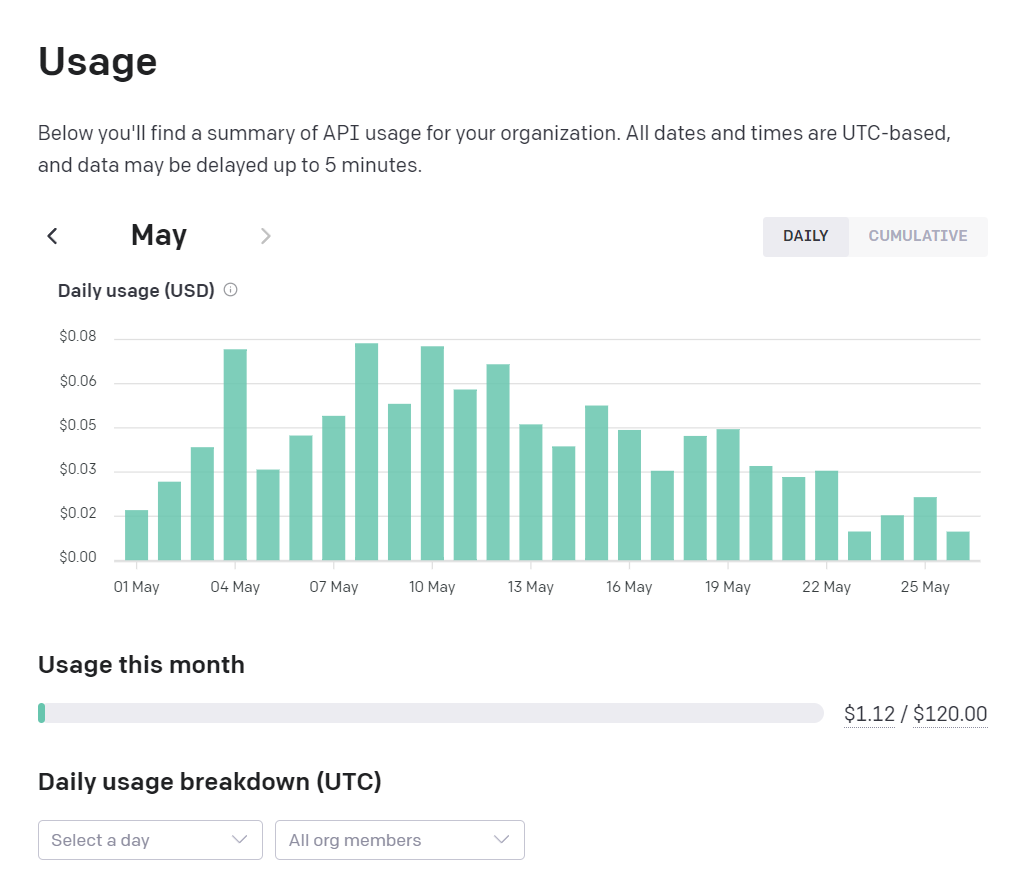Click the Usage this month progress bar
This screenshot has height=872, width=1019.
click(x=430, y=713)
